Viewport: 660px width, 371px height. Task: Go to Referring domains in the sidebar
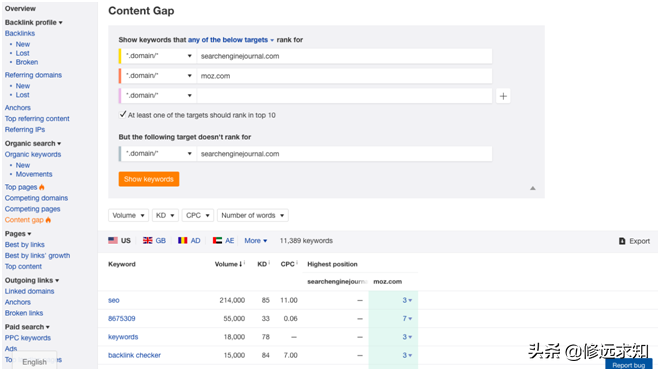pyautogui.click(x=33, y=75)
